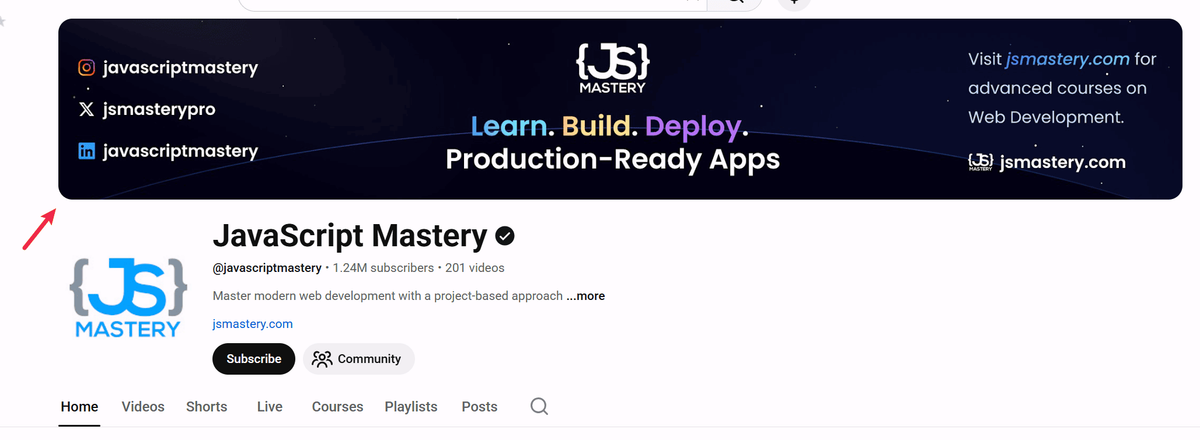Image resolution: width=1200 pixels, height=440 pixels.
Task: Select the Home tab
Action: (x=80, y=407)
